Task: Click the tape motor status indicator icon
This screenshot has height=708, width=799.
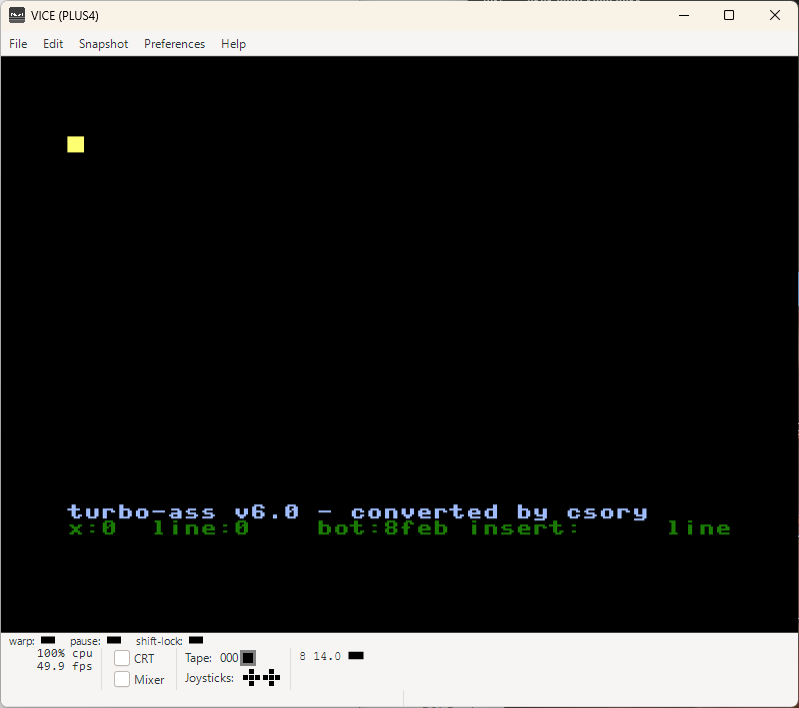Action: (x=248, y=658)
